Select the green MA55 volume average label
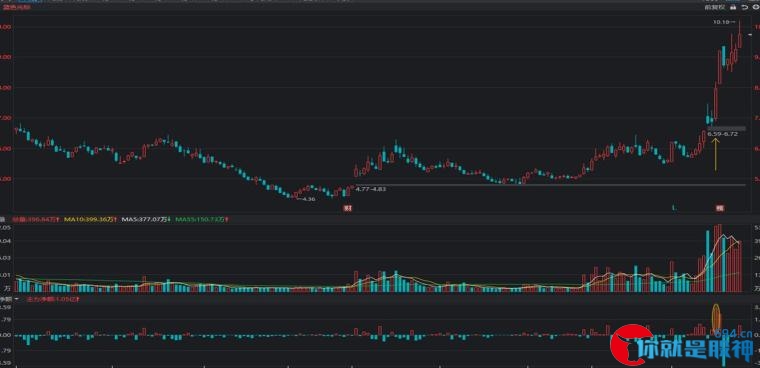This screenshot has height=368, width=760. [x=202, y=220]
